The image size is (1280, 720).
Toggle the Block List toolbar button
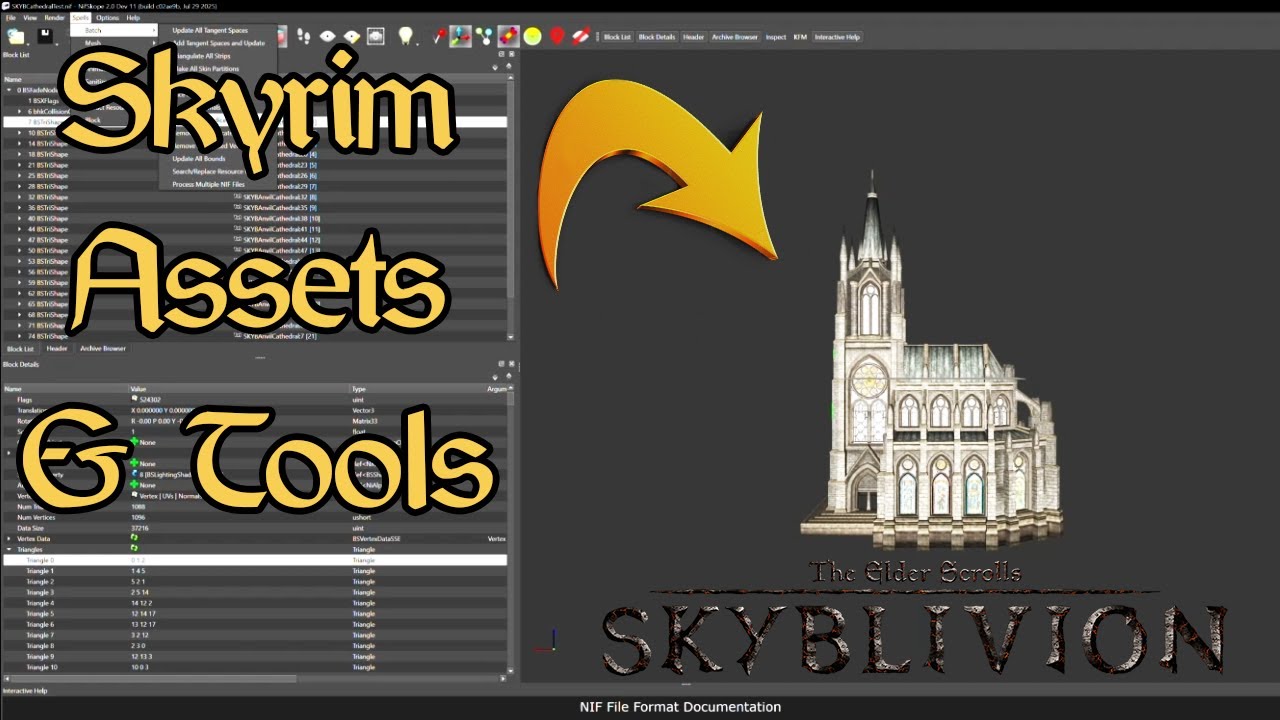point(617,37)
